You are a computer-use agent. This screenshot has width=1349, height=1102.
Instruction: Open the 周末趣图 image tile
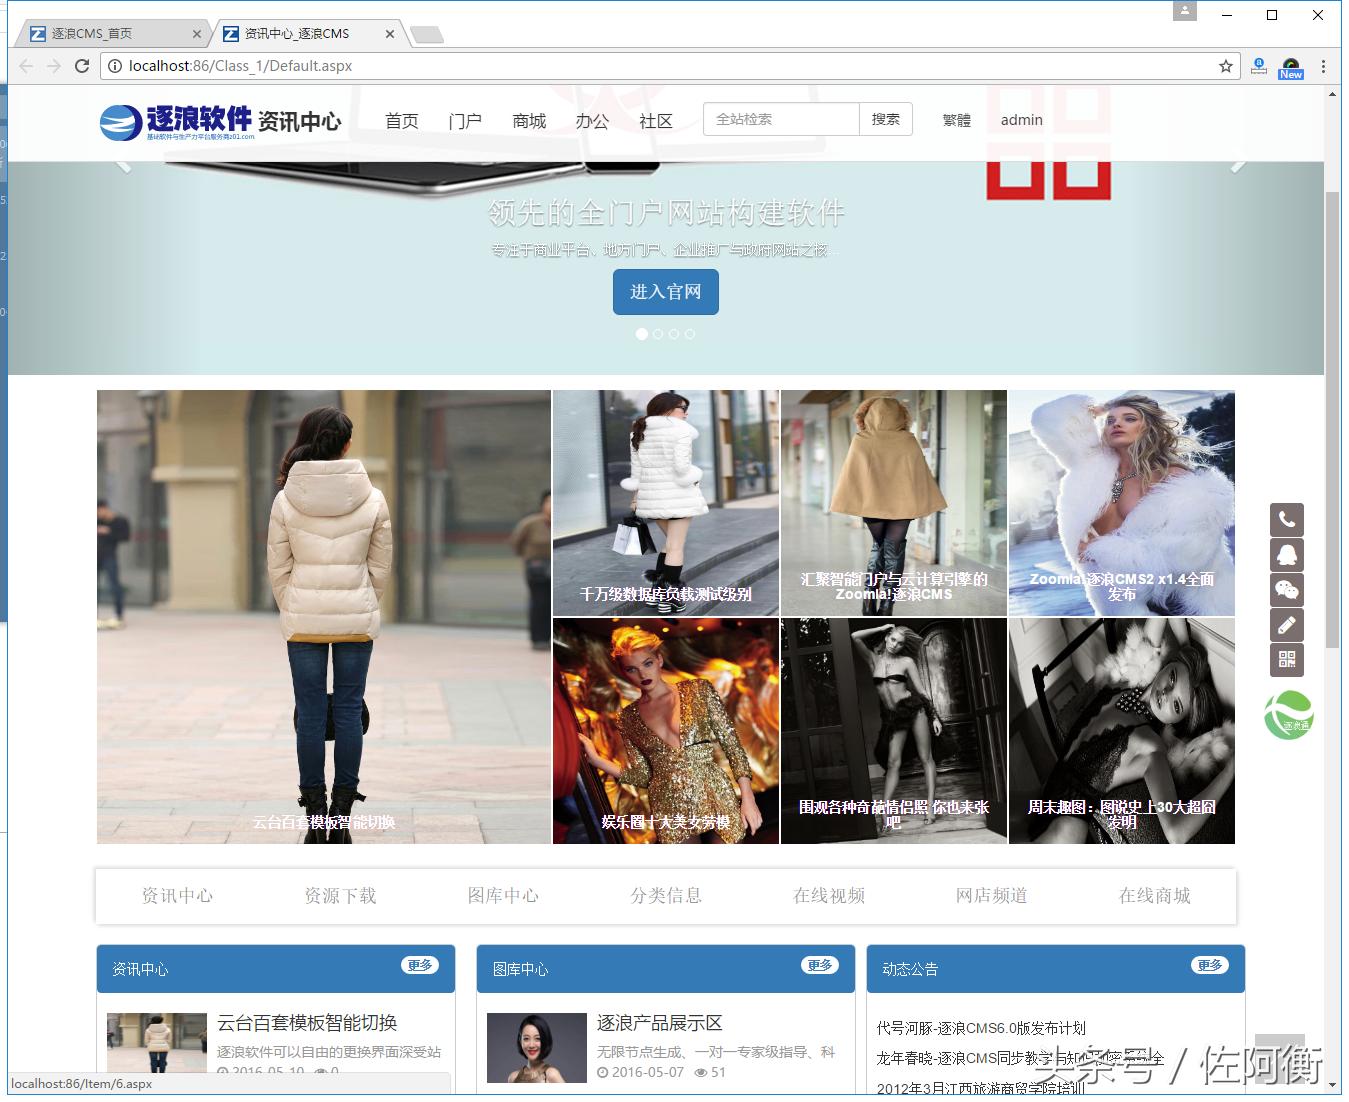(x=1122, y=731)
